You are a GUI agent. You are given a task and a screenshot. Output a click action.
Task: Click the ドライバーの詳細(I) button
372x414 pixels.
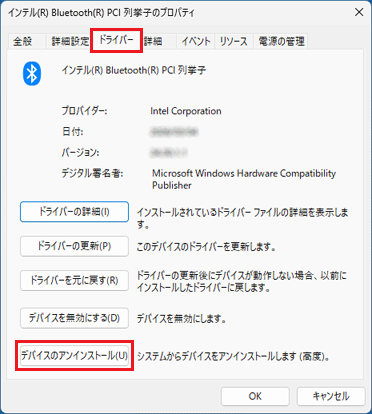pos(74,212)
